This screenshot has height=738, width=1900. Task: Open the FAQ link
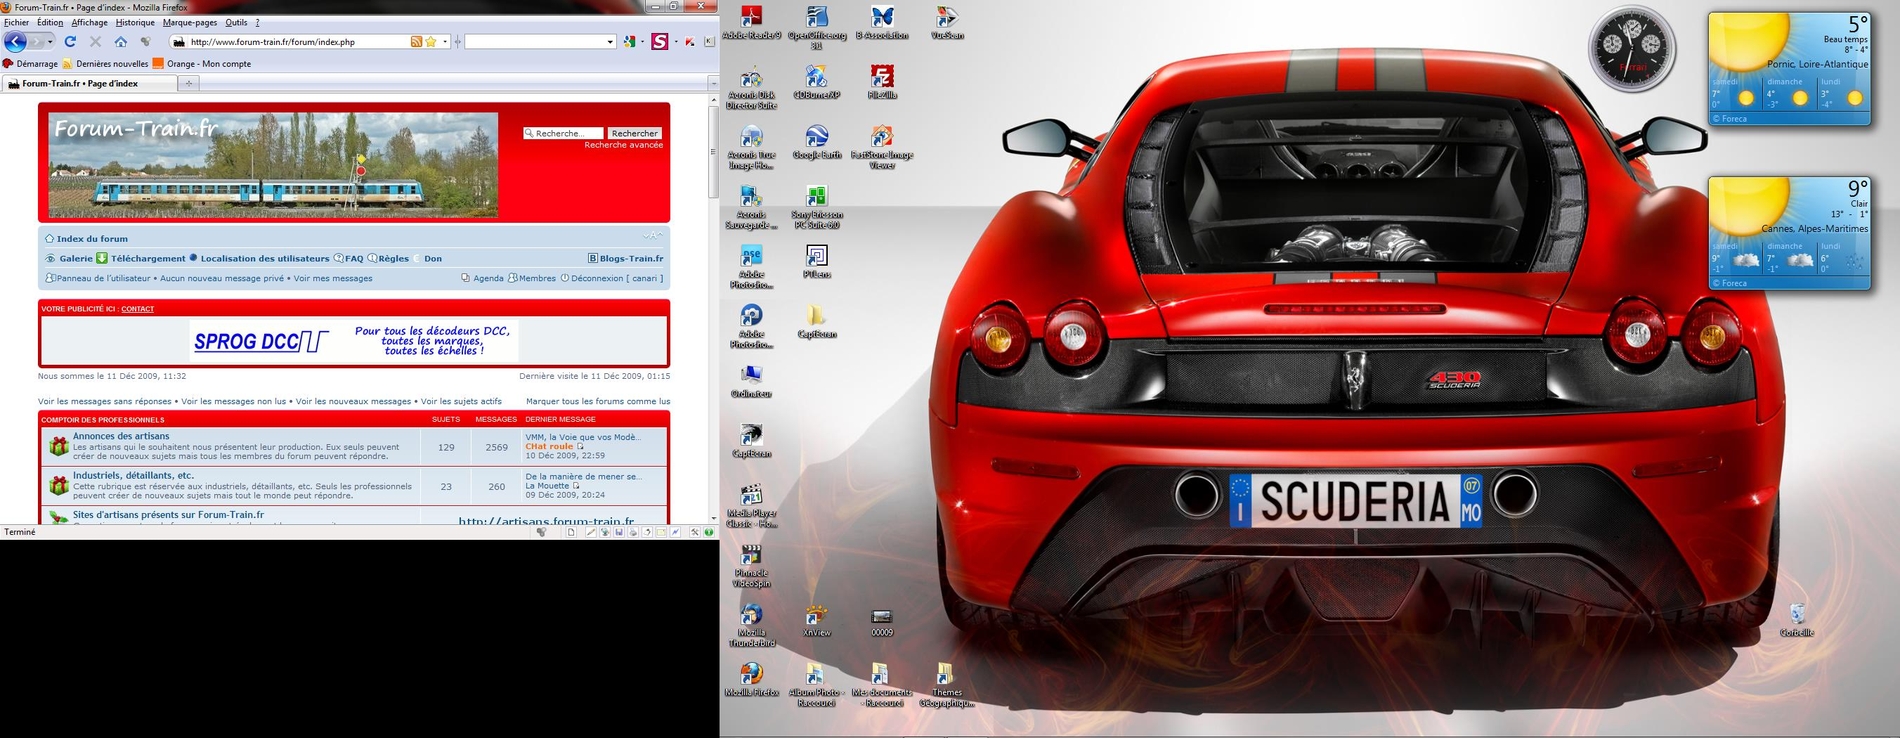[x=354, y=258]
